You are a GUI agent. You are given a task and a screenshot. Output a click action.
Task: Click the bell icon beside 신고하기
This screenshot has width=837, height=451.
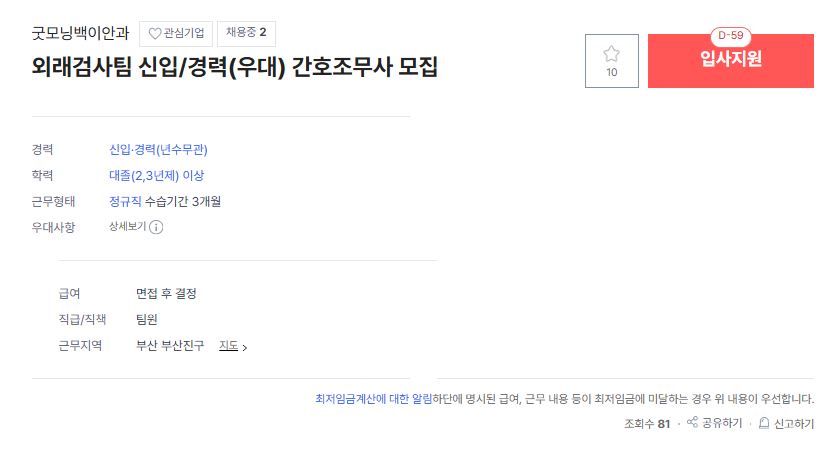click(764, 423)
